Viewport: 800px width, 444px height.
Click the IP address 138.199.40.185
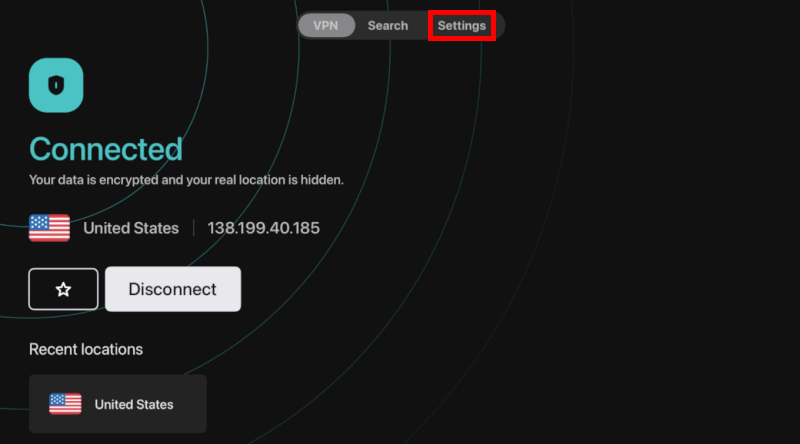tap(263, 228)
